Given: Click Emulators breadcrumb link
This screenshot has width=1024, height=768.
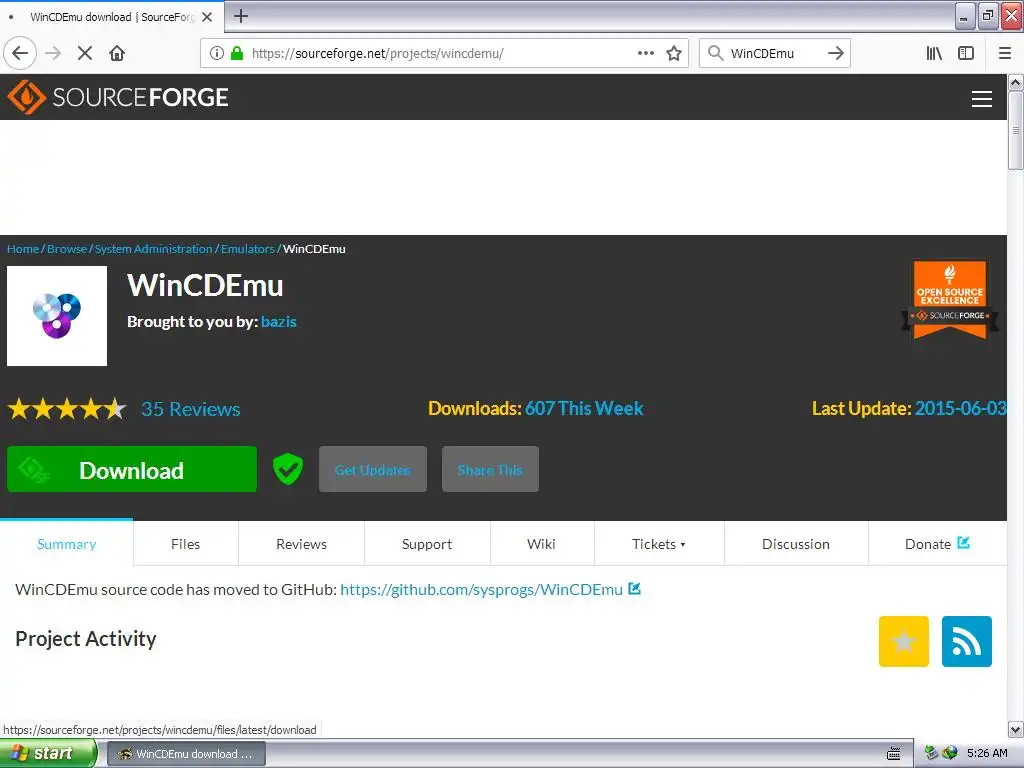Looking at the screenshot, I should 248,249.
